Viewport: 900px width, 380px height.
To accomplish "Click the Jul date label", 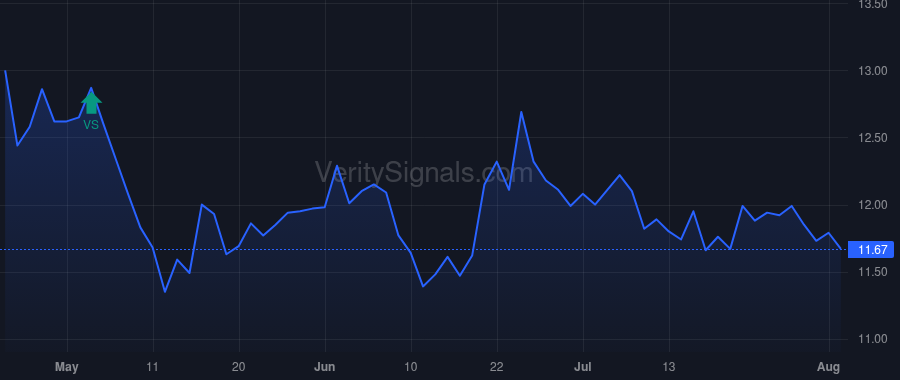I will (583, 367).
